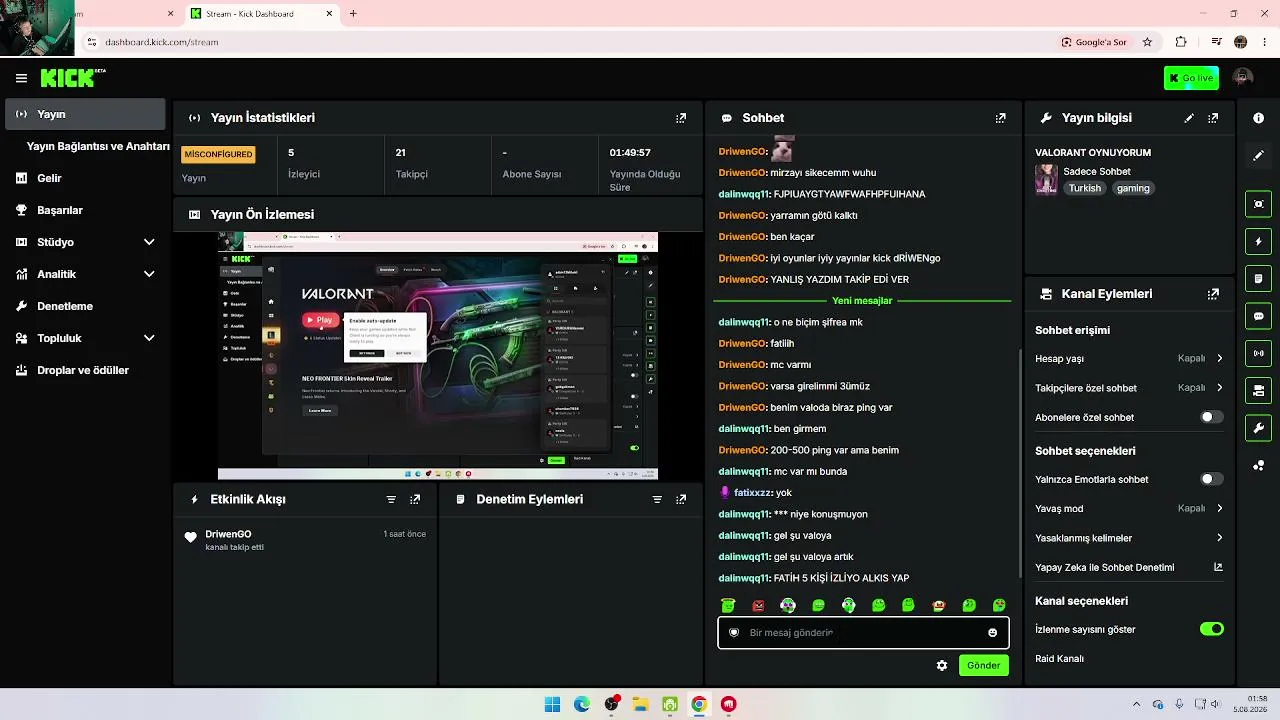
Task: Open Etkinlik Akışı filter menu
Action: click(391, 499)
